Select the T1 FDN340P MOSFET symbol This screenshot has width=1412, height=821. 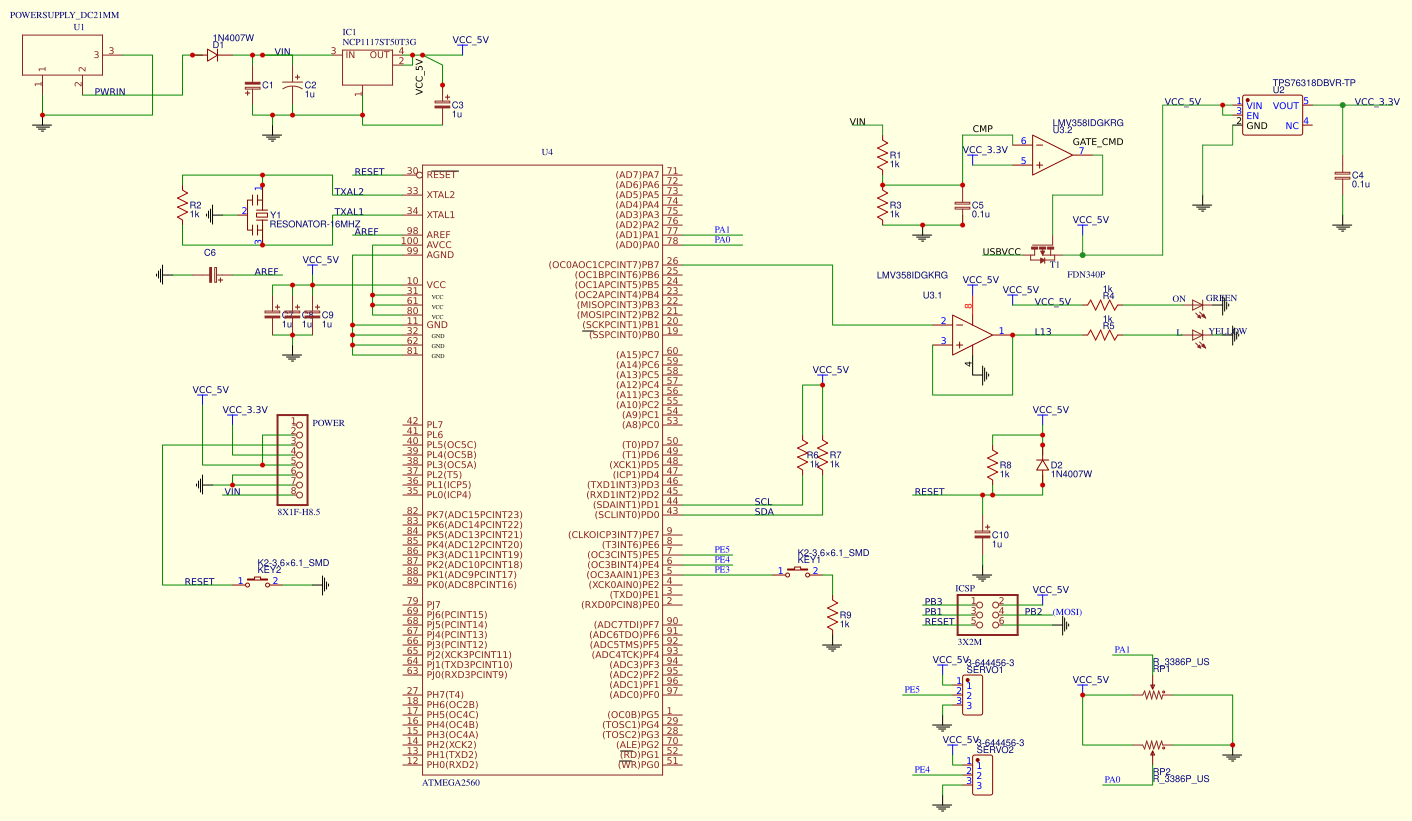(x=1045, y=251)
